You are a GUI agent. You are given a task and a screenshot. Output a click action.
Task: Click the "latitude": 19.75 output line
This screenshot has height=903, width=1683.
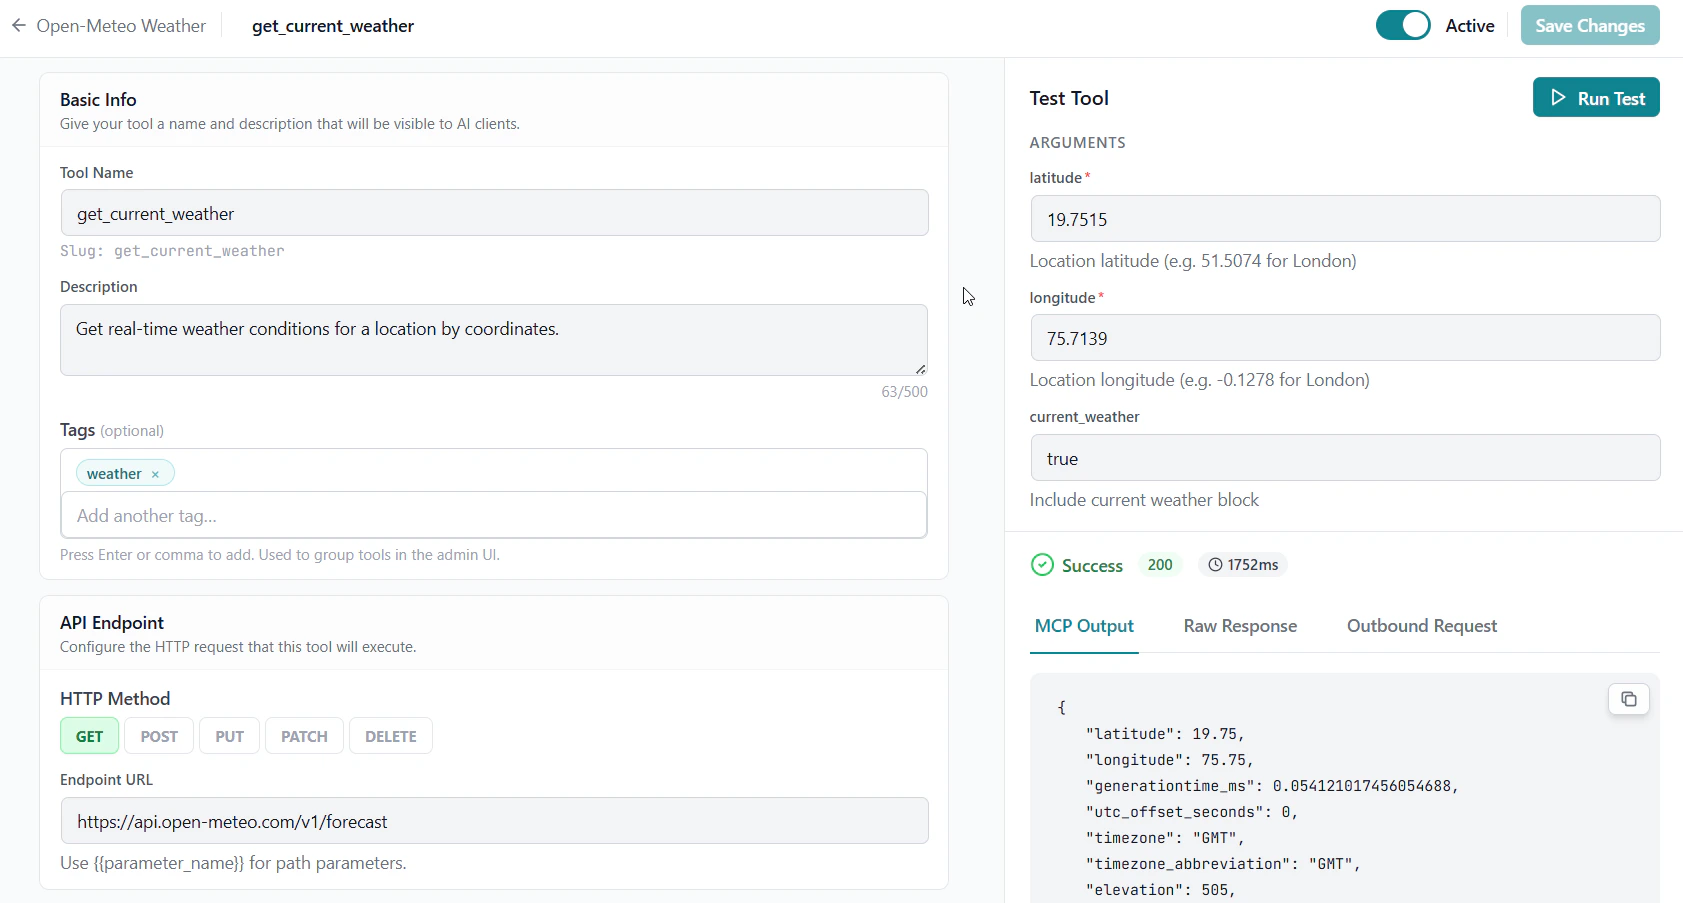click(1165, 734)
